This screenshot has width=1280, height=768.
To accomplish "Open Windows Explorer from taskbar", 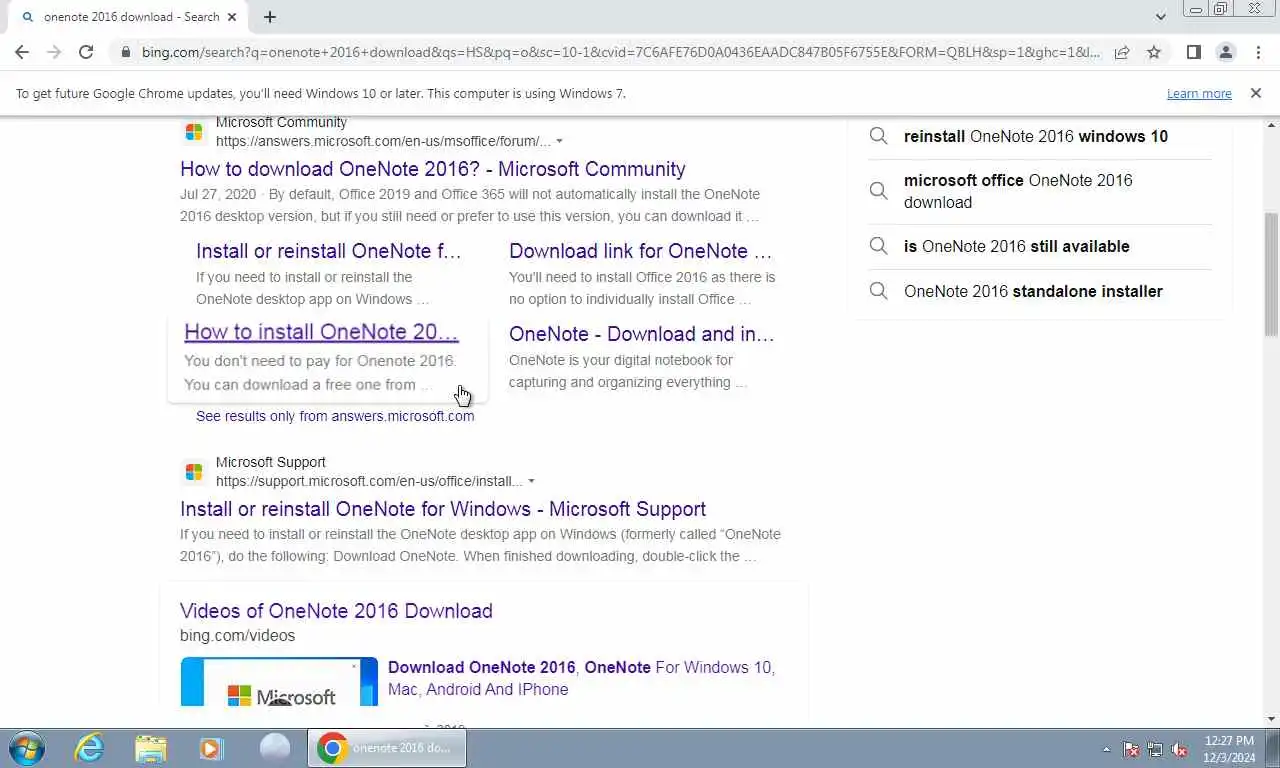I will pyautogui.click(x=151, y=748).
